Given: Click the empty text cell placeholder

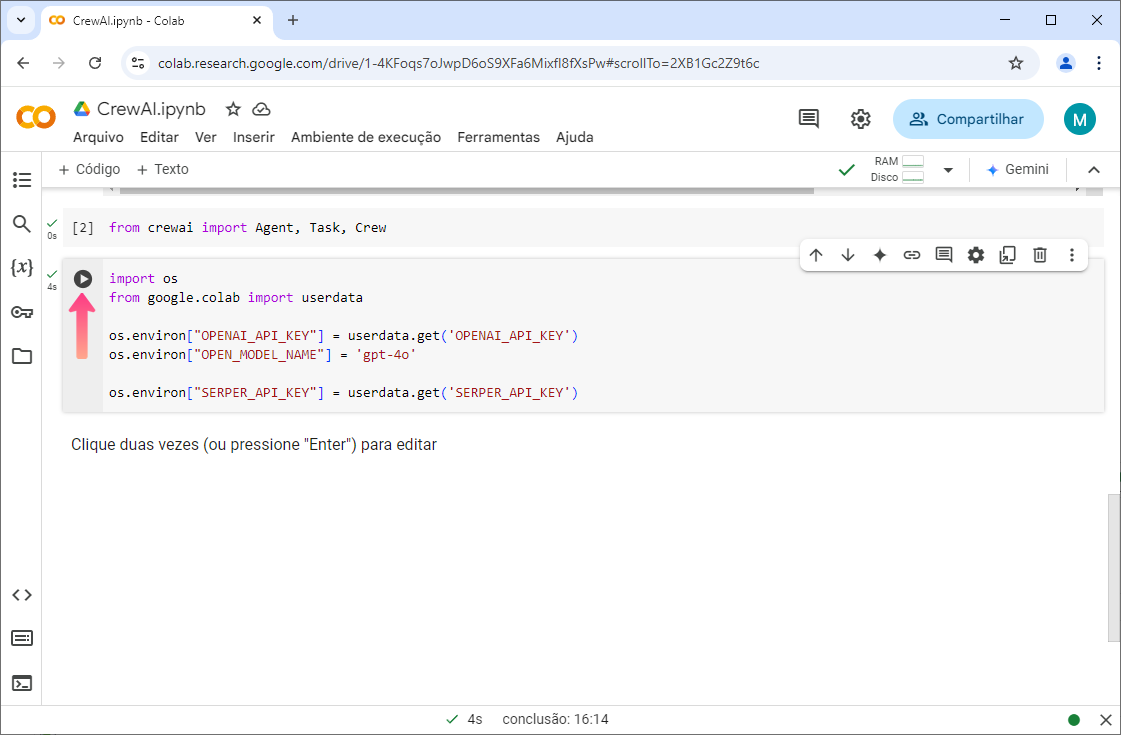Looking at the screenshot, I should 254,445.
